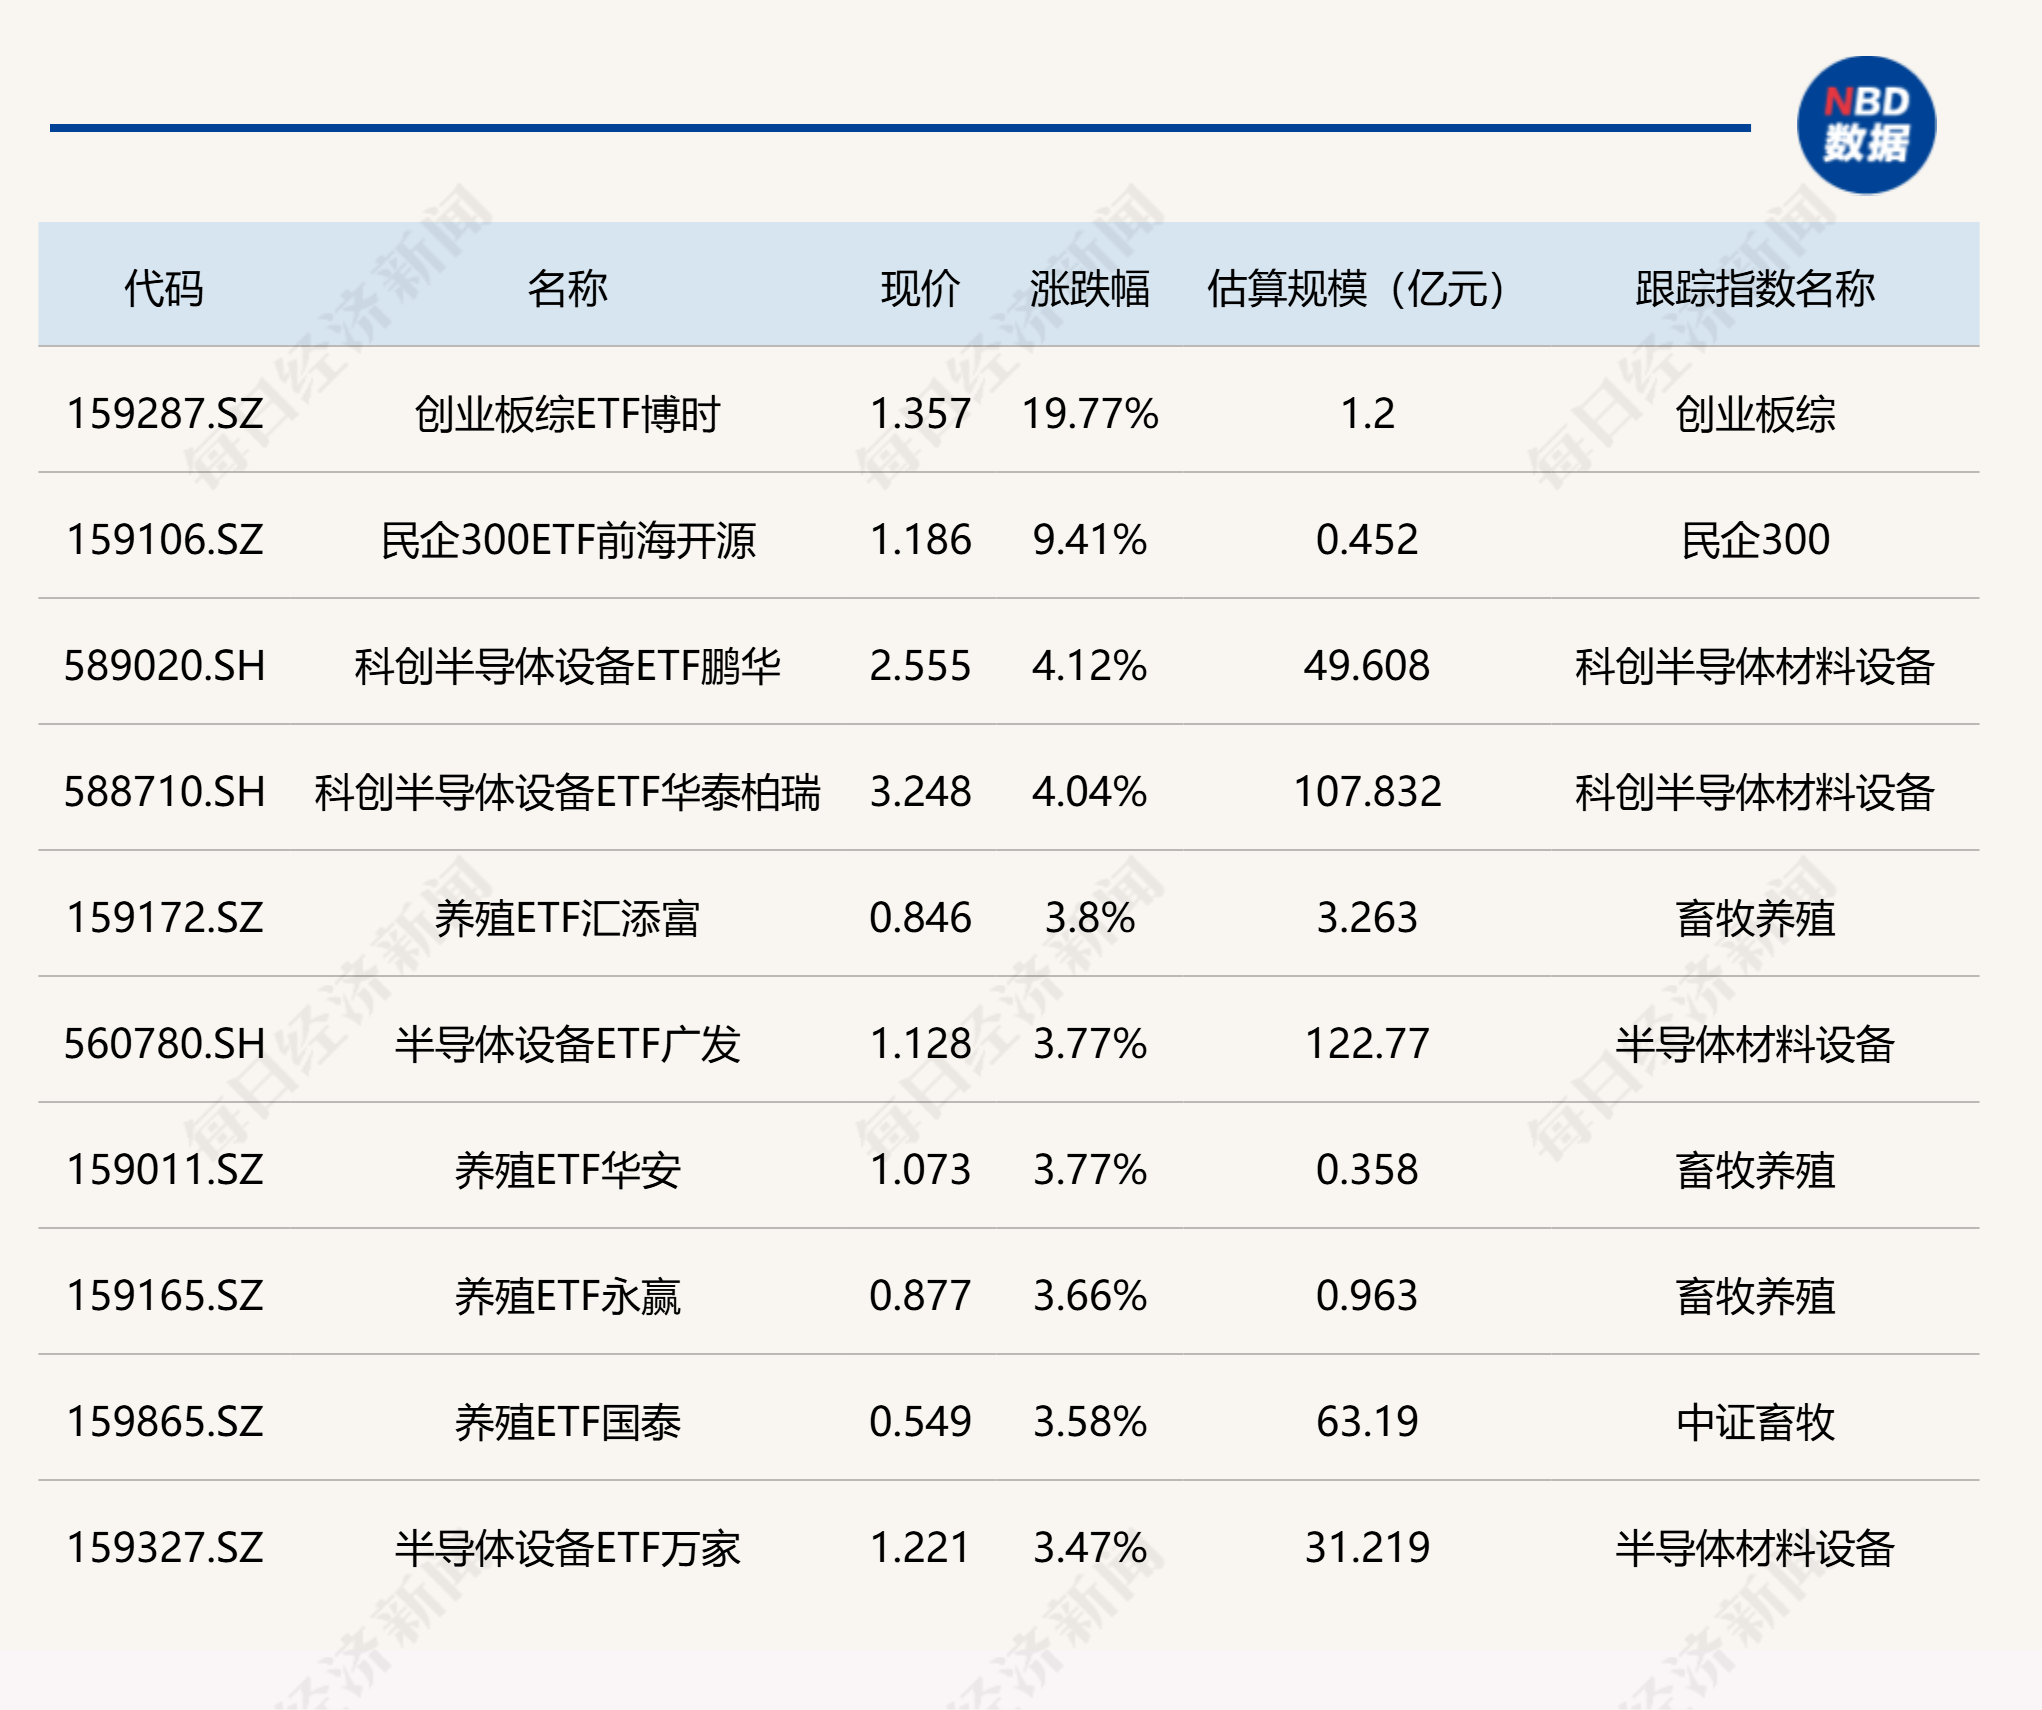Select the price 0.549
This screenshot has height=1710, width=2042.
click(x=920, y=1422)
